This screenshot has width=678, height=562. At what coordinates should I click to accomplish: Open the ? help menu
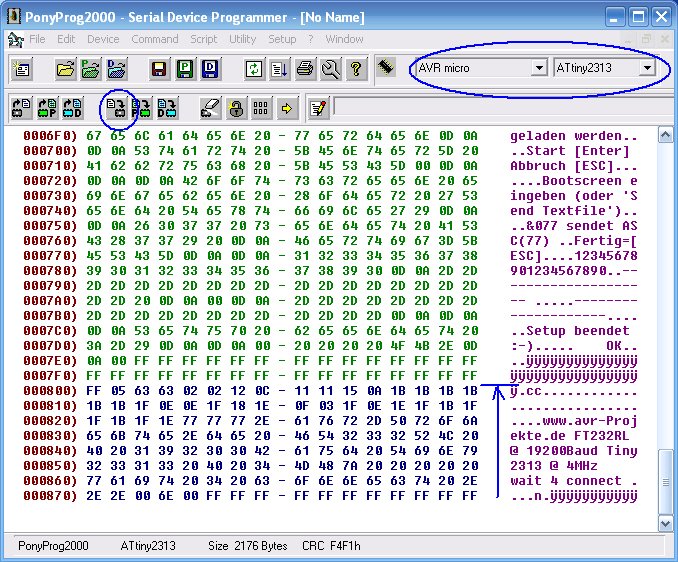311,39
